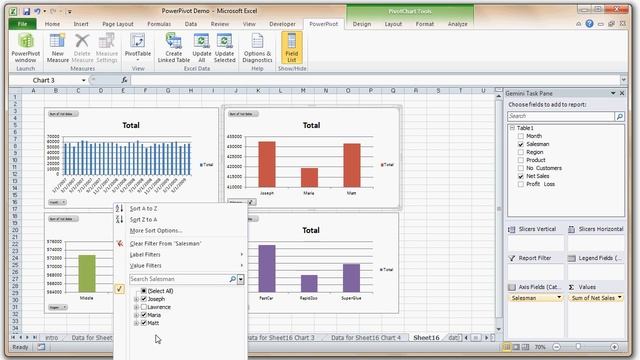
Task: Click the zoom slider handle
Action: click(x=578, y=347)
